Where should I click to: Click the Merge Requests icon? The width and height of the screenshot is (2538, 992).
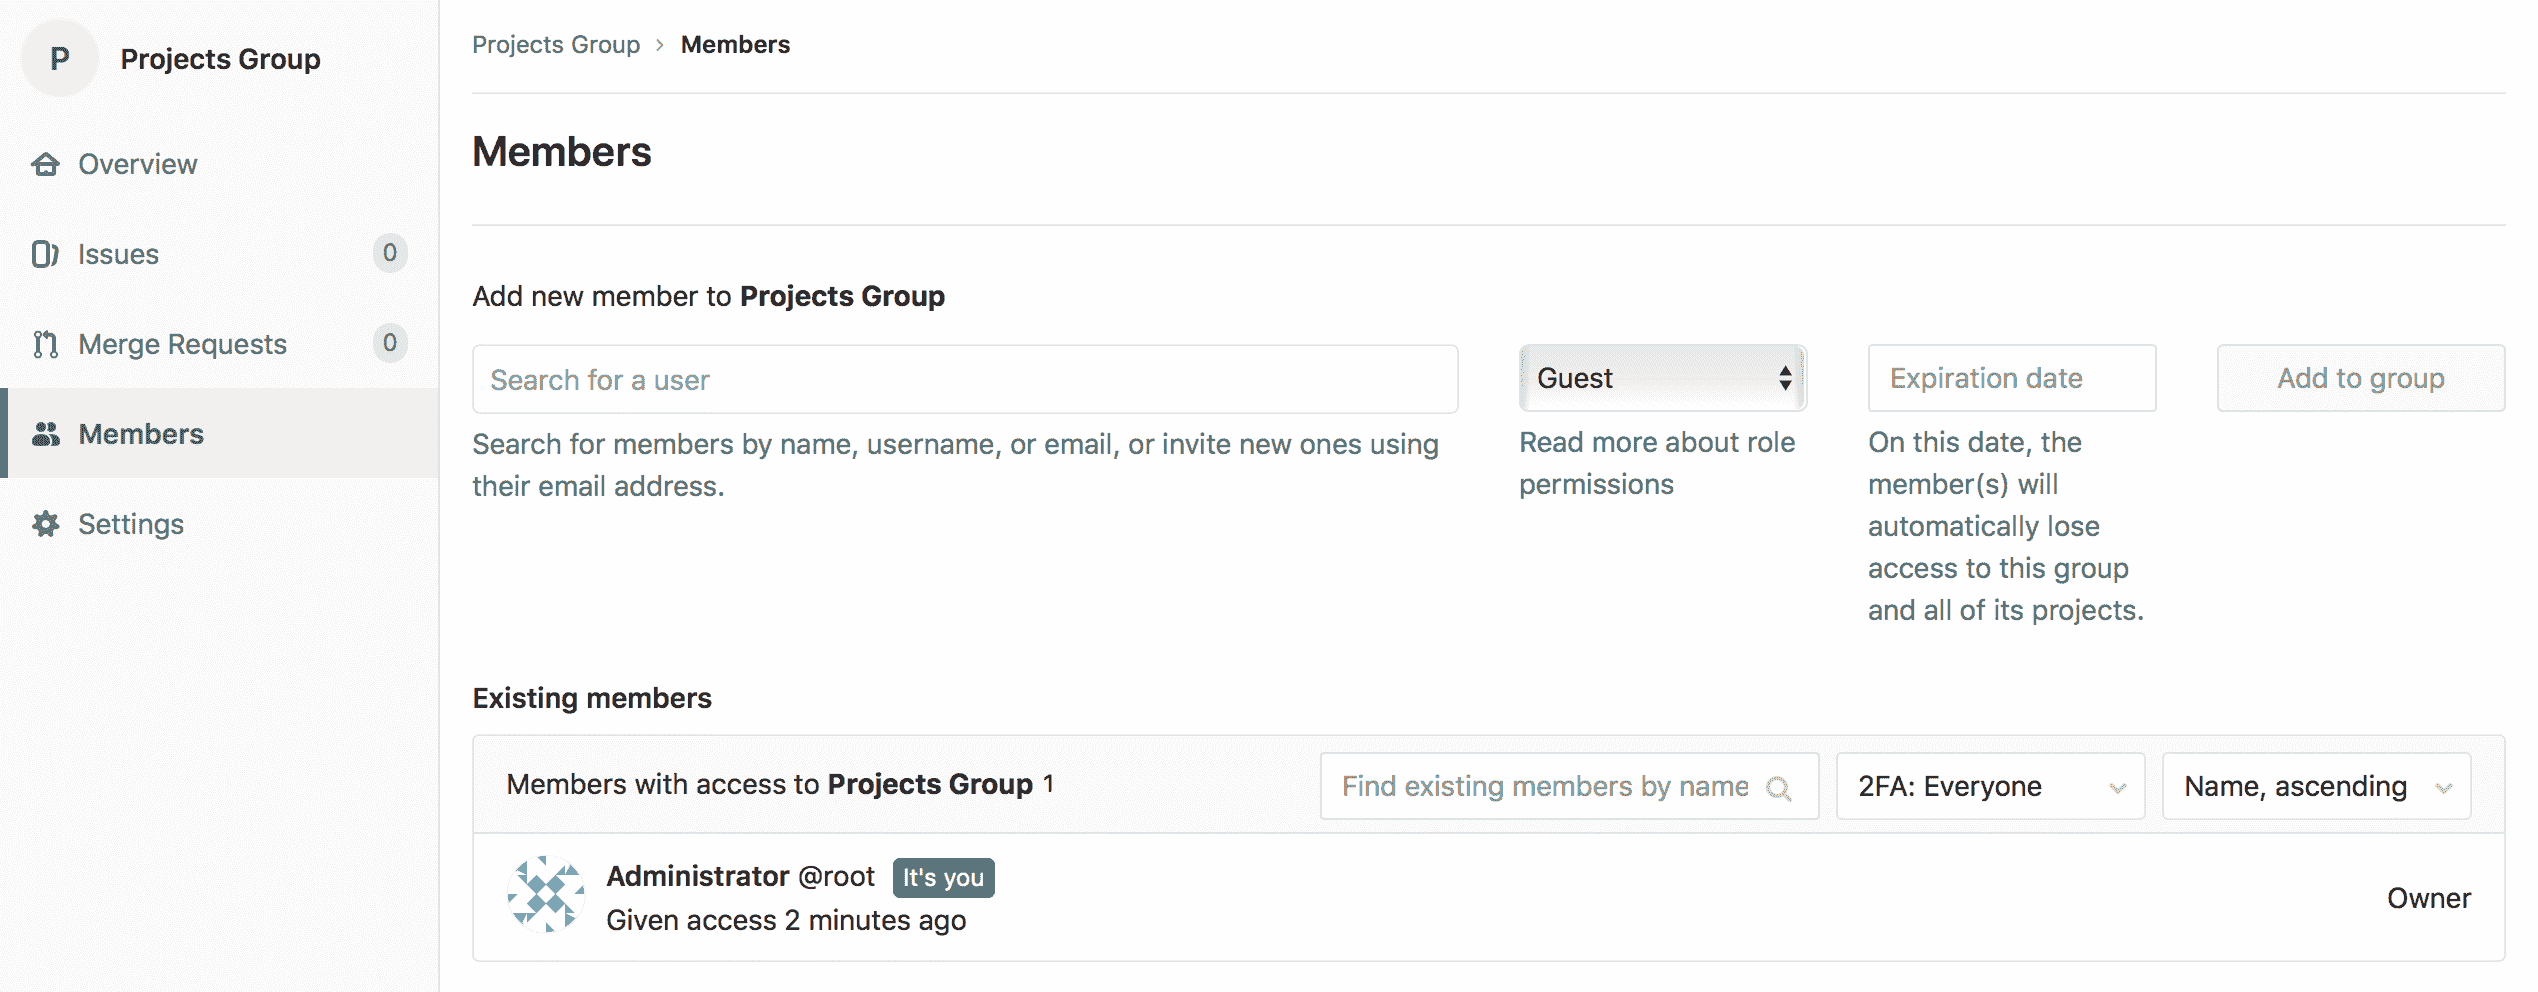[x=47, y=344]
